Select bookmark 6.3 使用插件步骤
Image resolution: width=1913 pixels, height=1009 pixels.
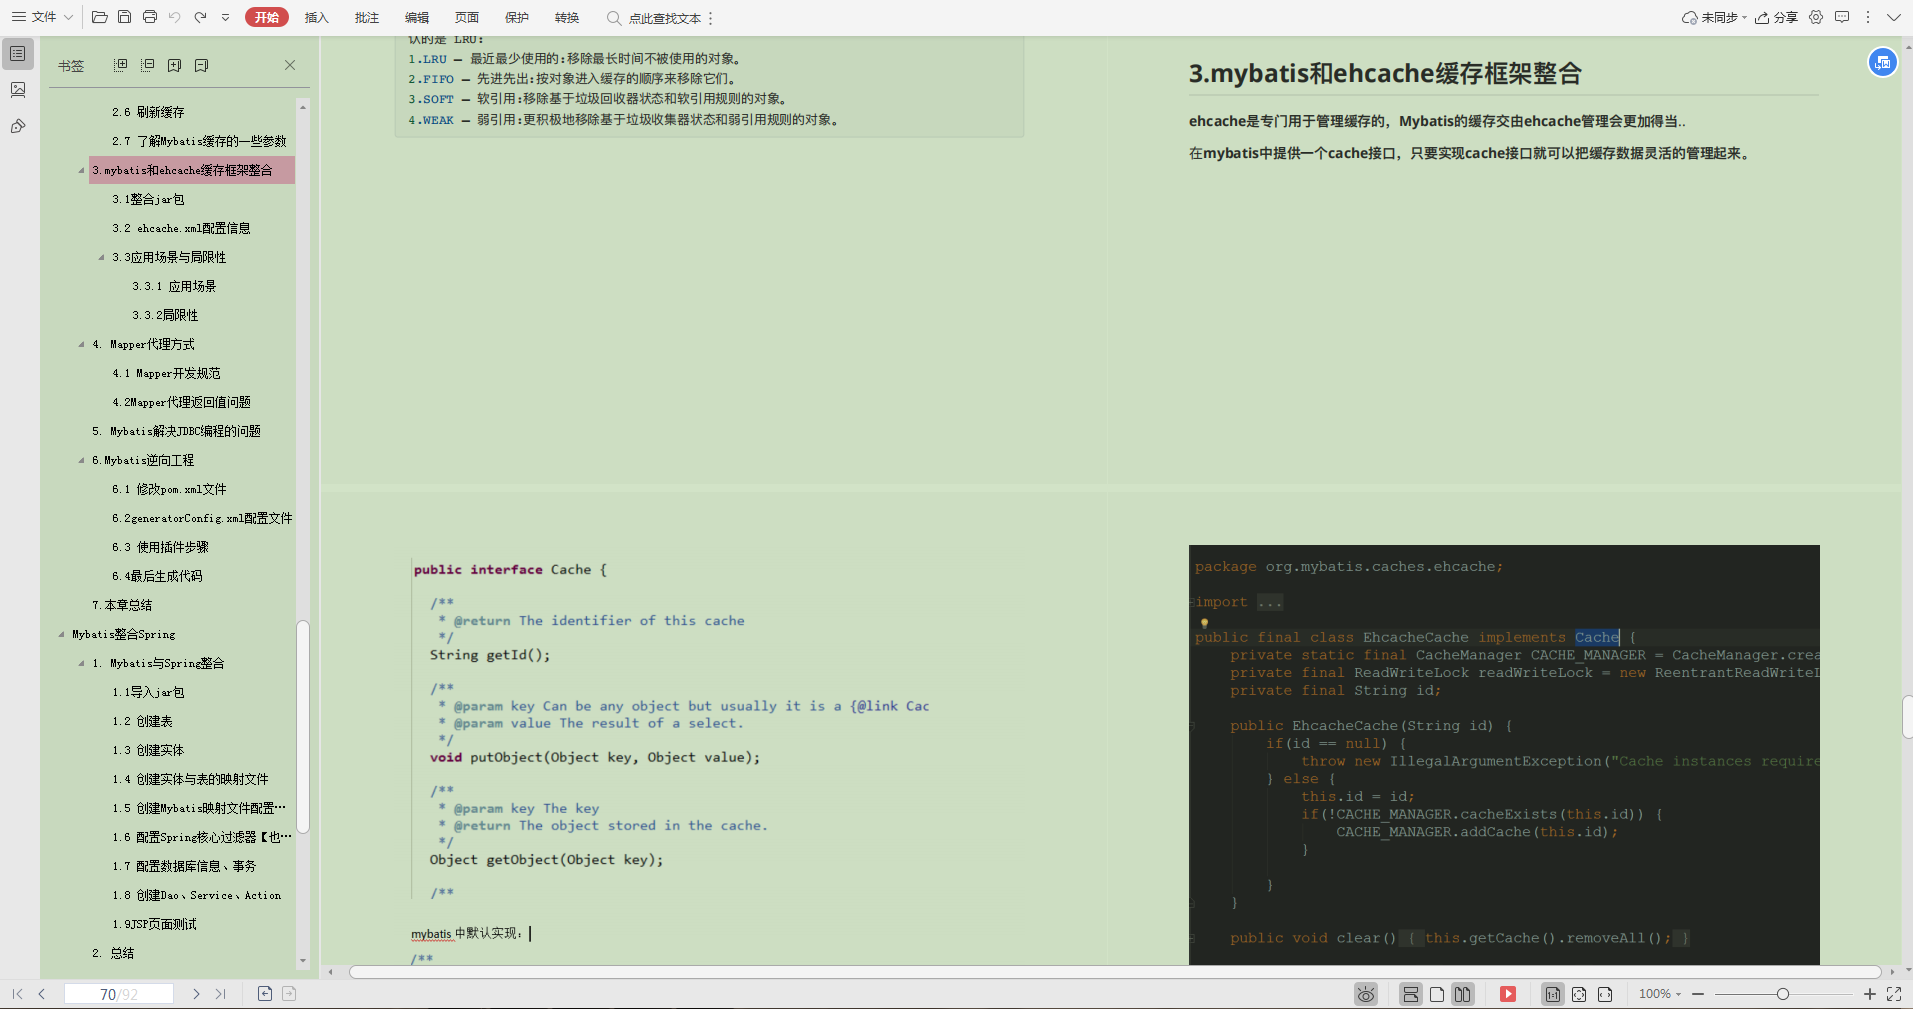tap(160, 547)
